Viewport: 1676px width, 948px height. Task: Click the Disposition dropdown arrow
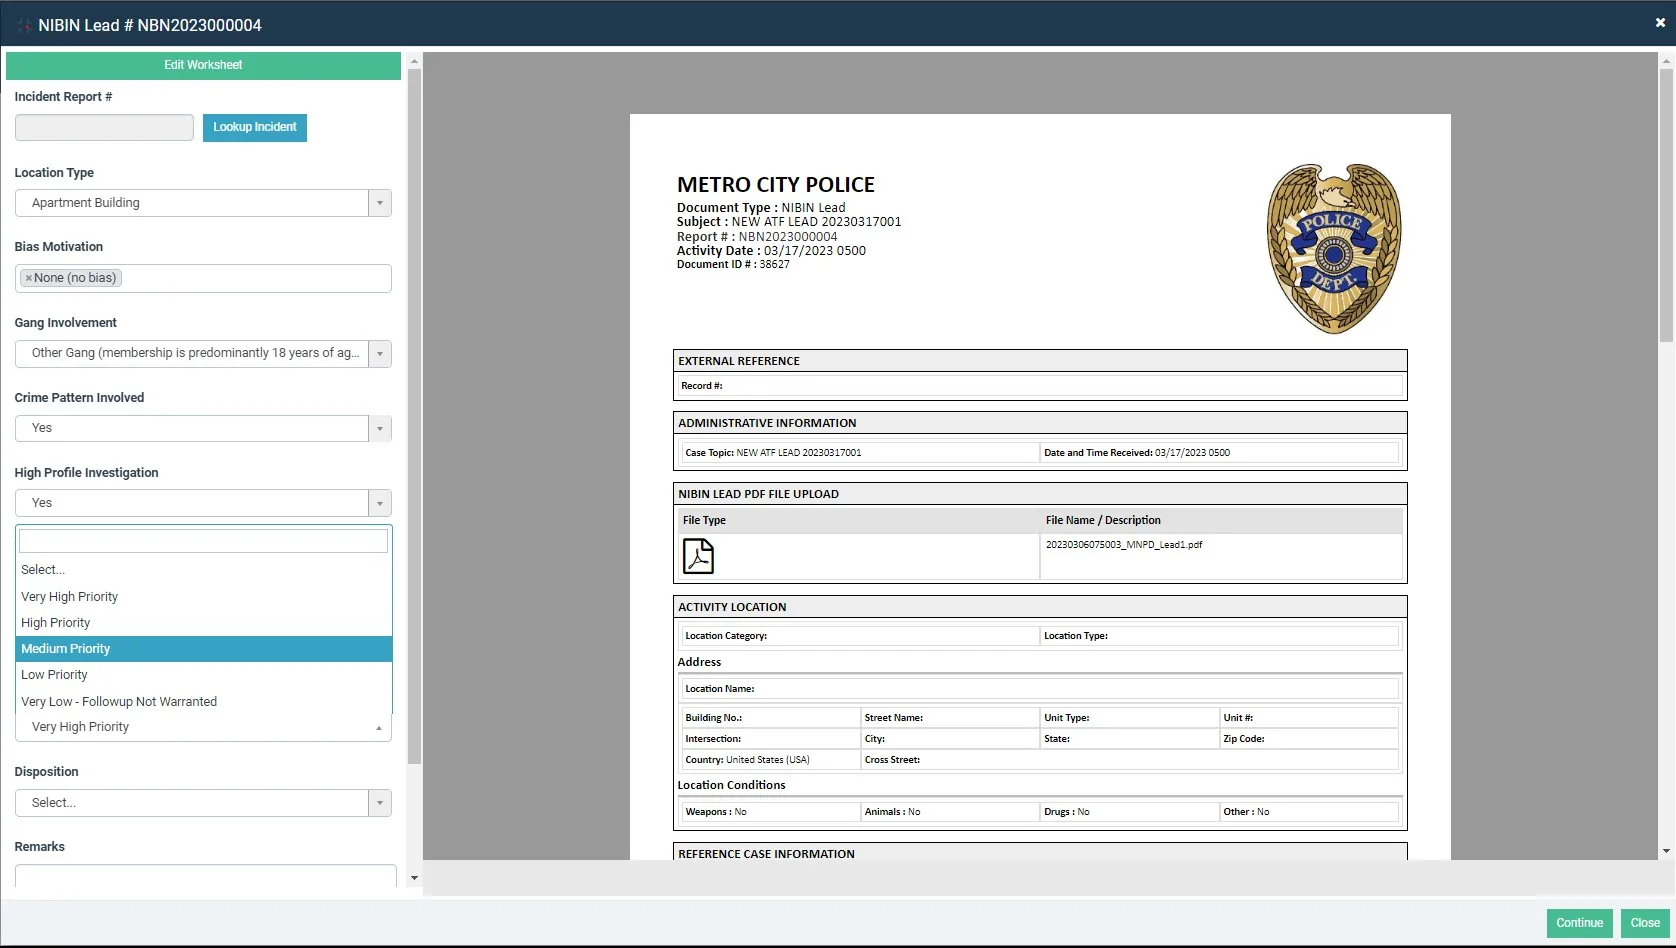378,802
